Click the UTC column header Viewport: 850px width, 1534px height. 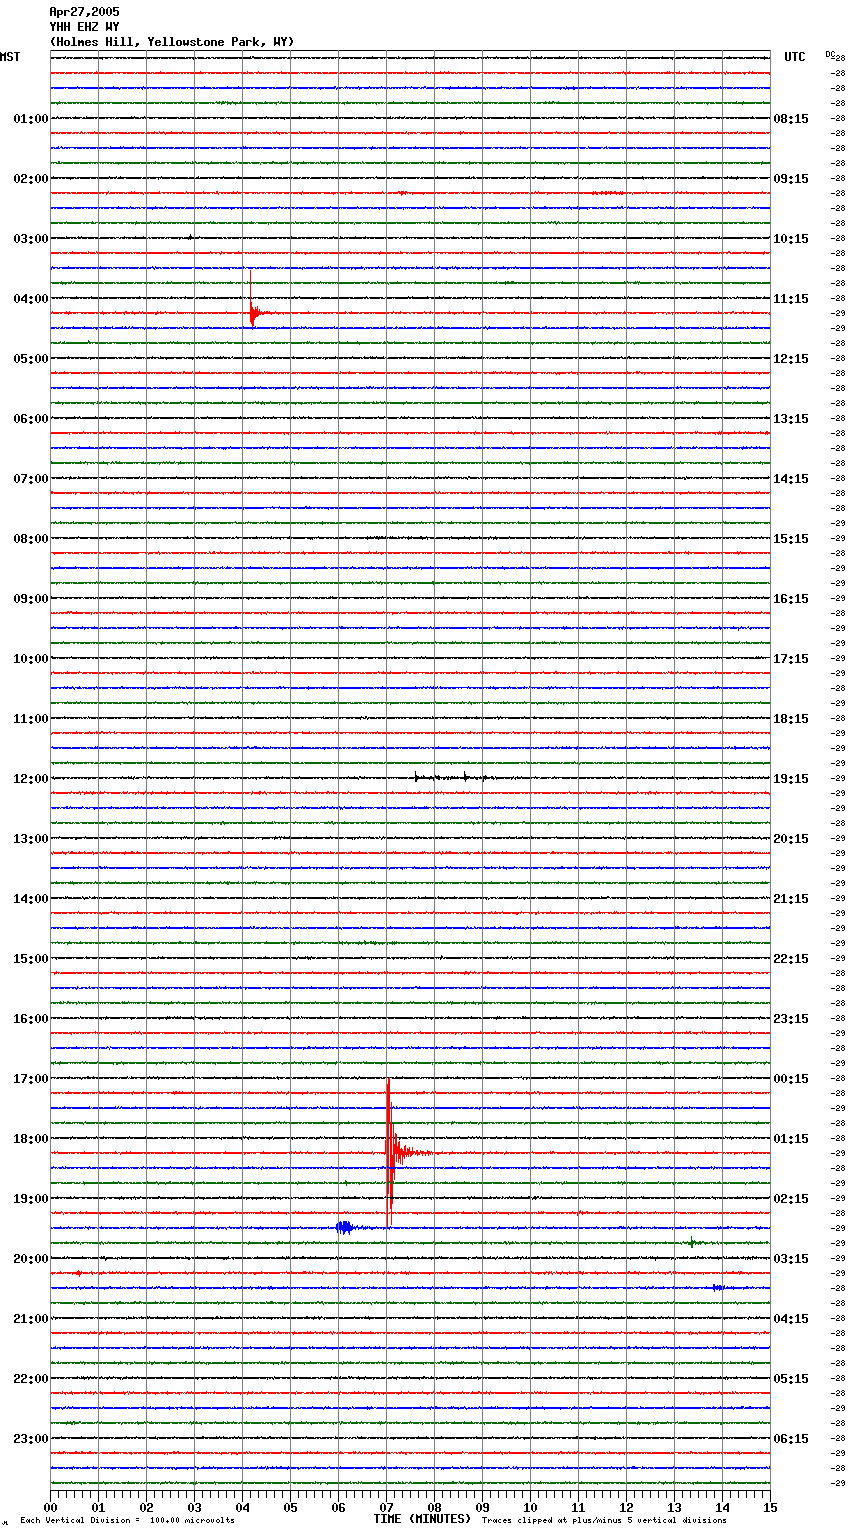pyautogui.click(x=794, y=57)
